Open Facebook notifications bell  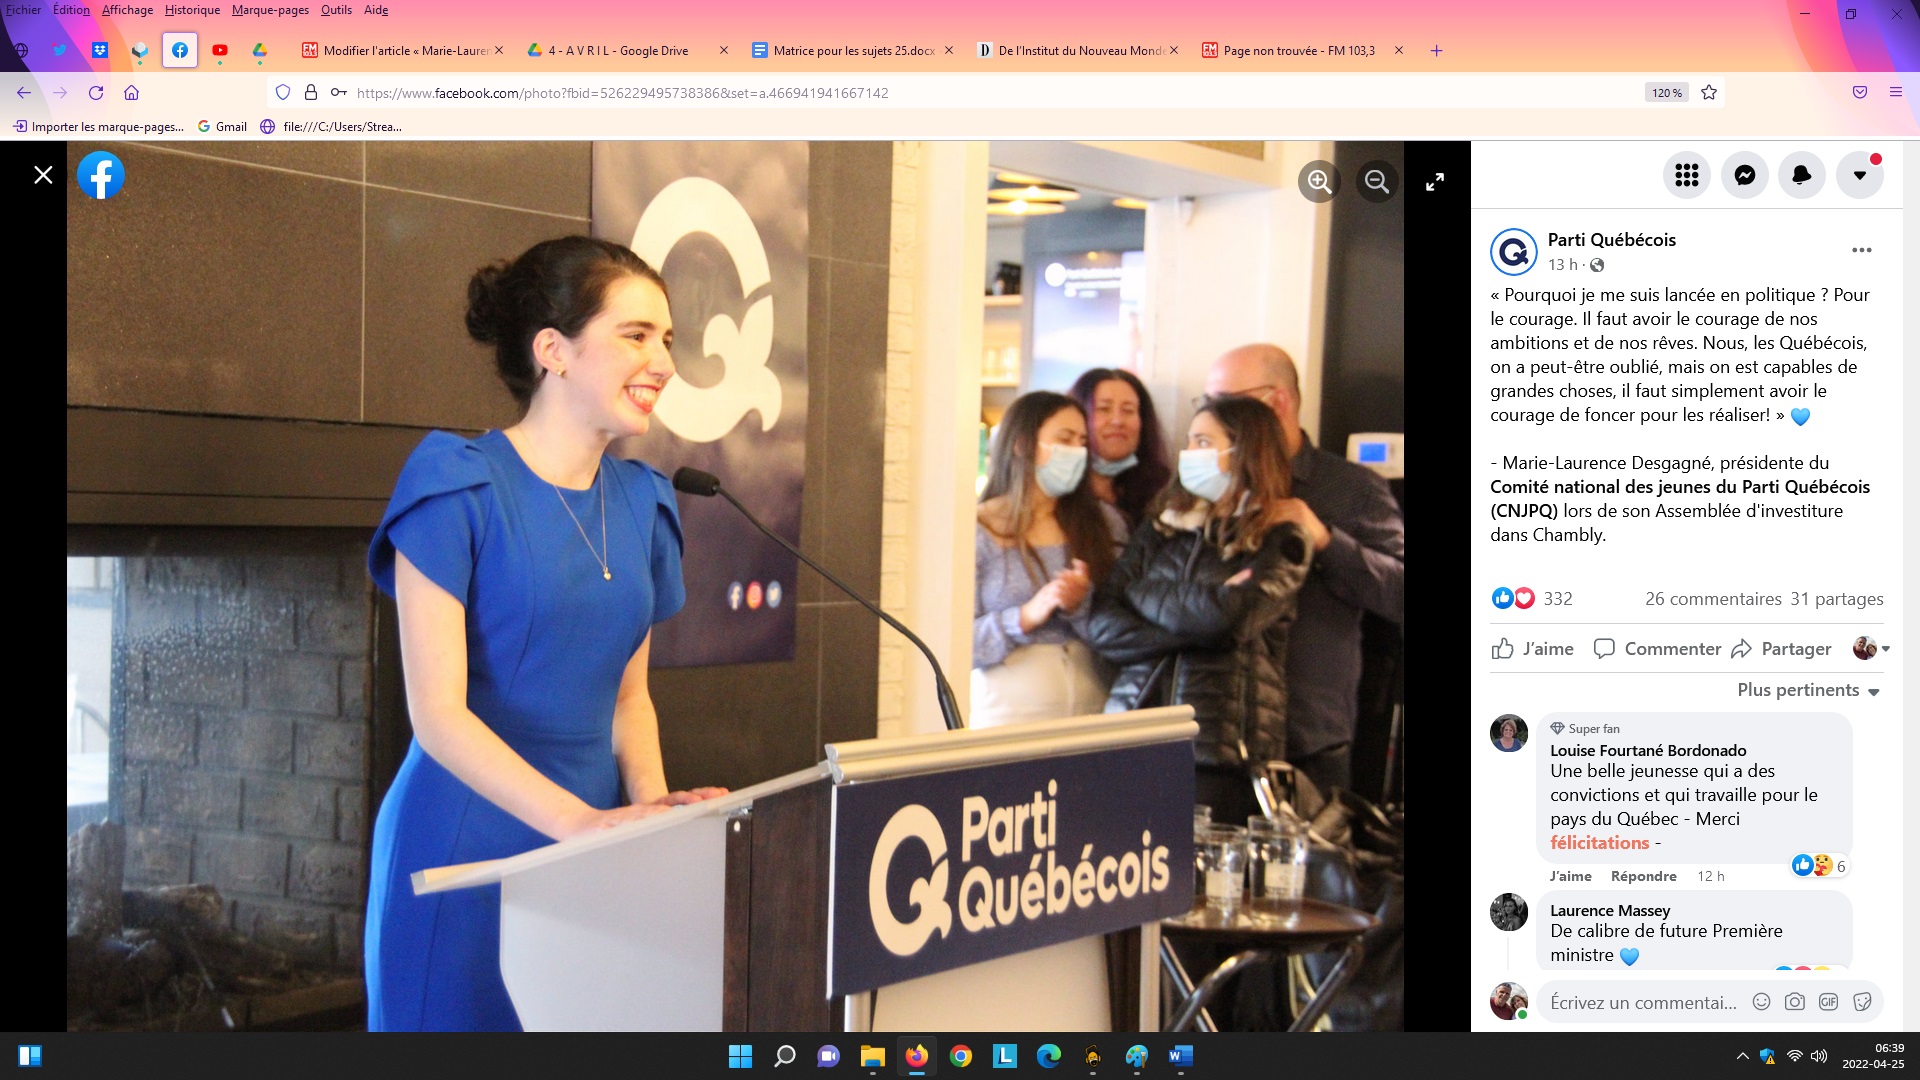1802,175
